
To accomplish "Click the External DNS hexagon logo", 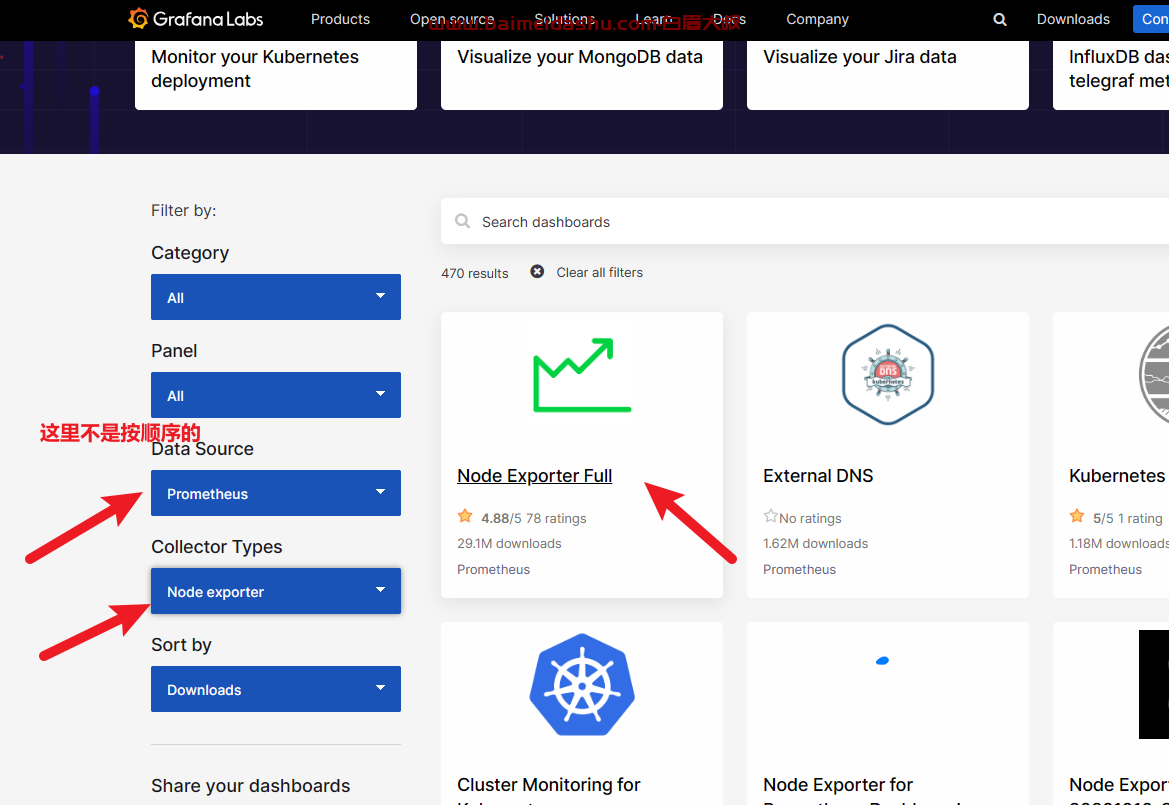I will pyautogui.click(x=888, y=374).
